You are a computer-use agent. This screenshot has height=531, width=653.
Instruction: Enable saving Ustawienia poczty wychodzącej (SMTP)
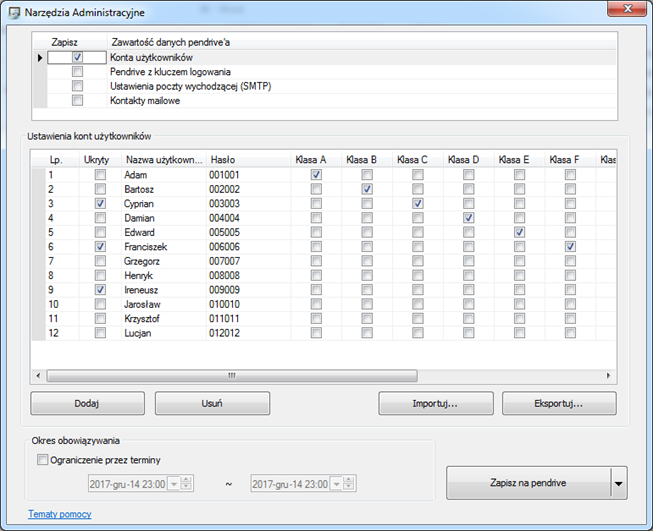77,86
